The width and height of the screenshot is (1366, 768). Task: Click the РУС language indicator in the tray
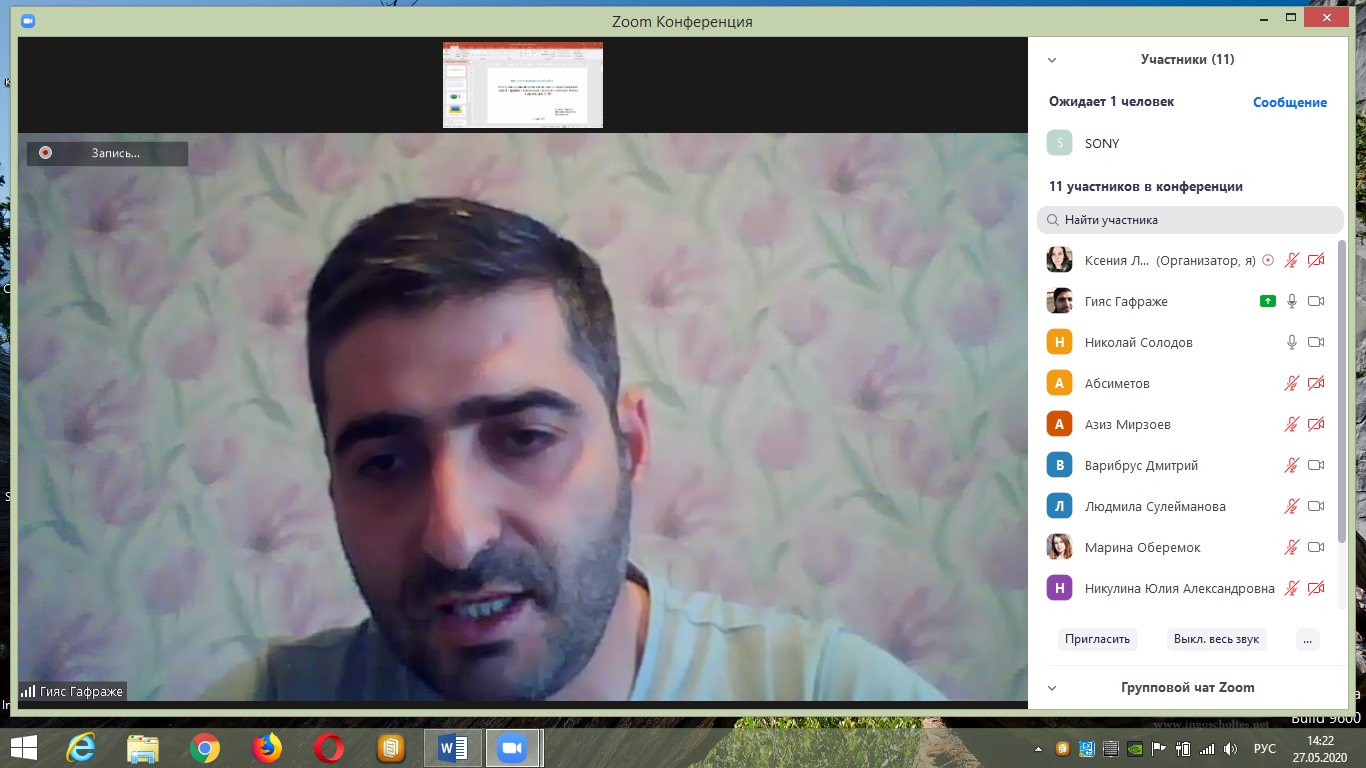pyautogui.click(x=1265, y=748)
